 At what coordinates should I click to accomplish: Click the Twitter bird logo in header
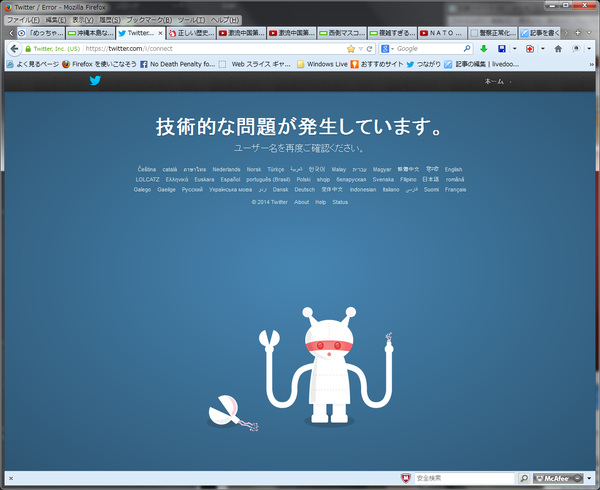(x=95, y=81)
